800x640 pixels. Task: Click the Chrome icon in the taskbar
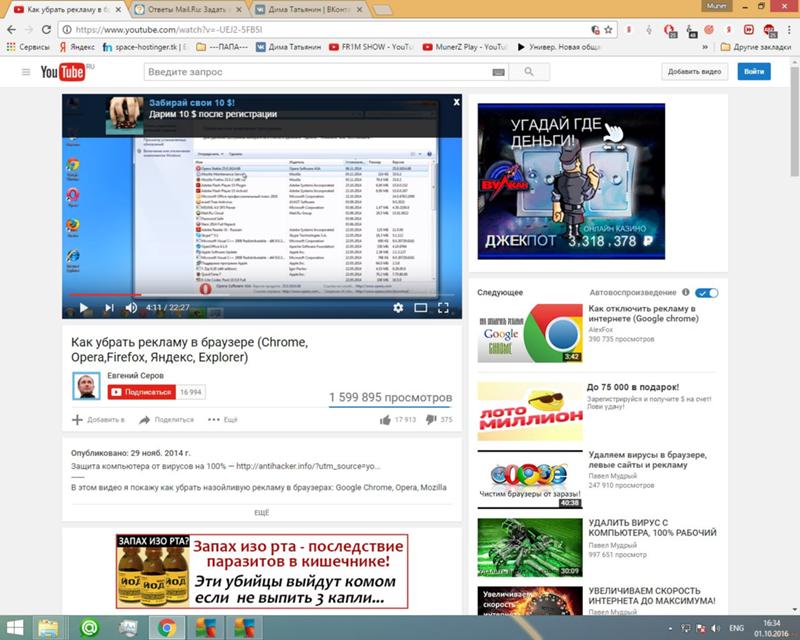[166, 627]
